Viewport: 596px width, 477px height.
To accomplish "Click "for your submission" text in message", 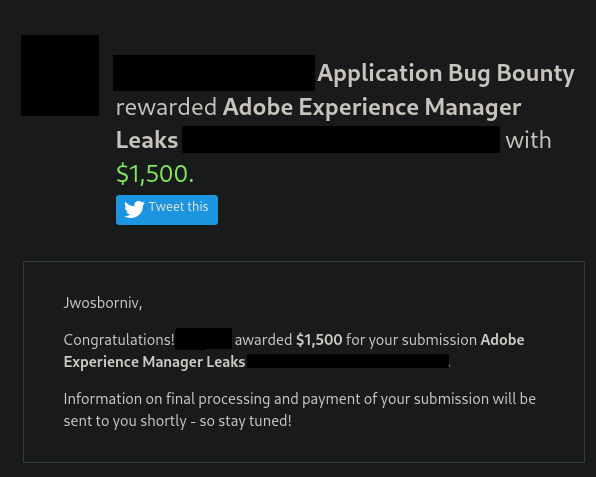I will [411, 340].
